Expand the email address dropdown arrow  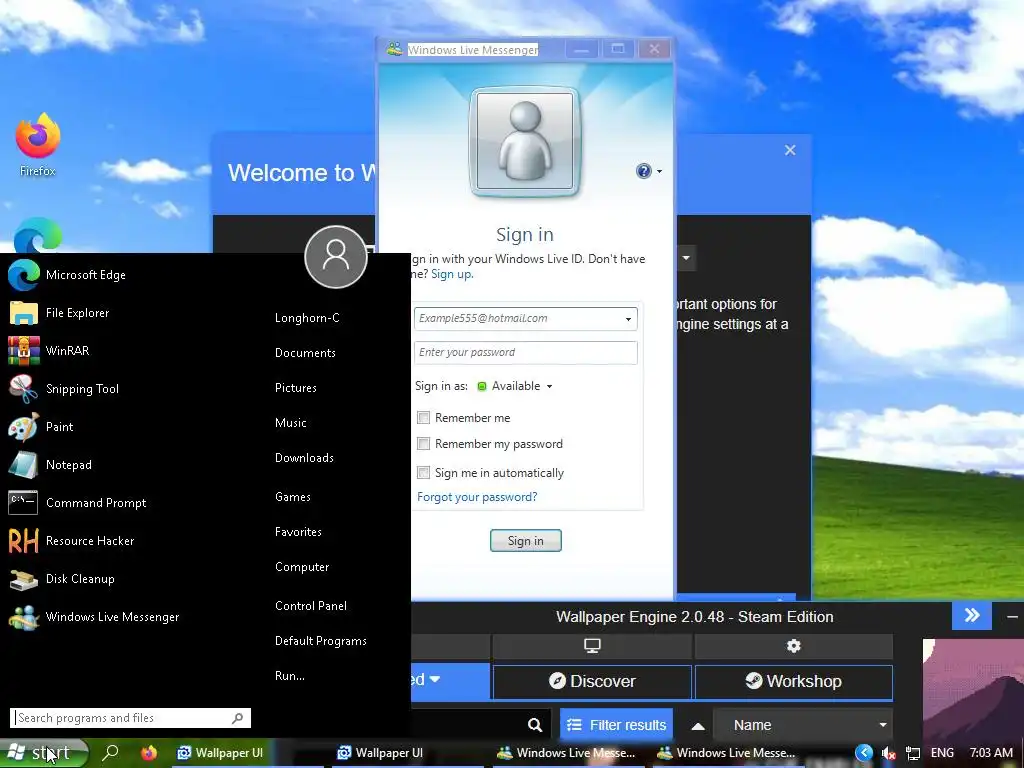tap(628, 319)
